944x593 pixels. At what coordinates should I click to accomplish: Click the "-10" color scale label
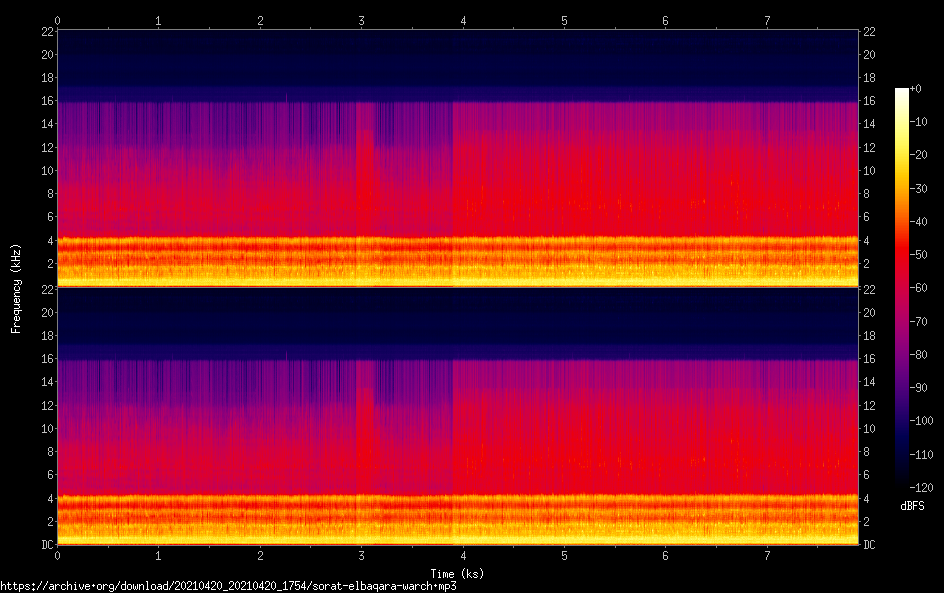click(x=919, y=122)
